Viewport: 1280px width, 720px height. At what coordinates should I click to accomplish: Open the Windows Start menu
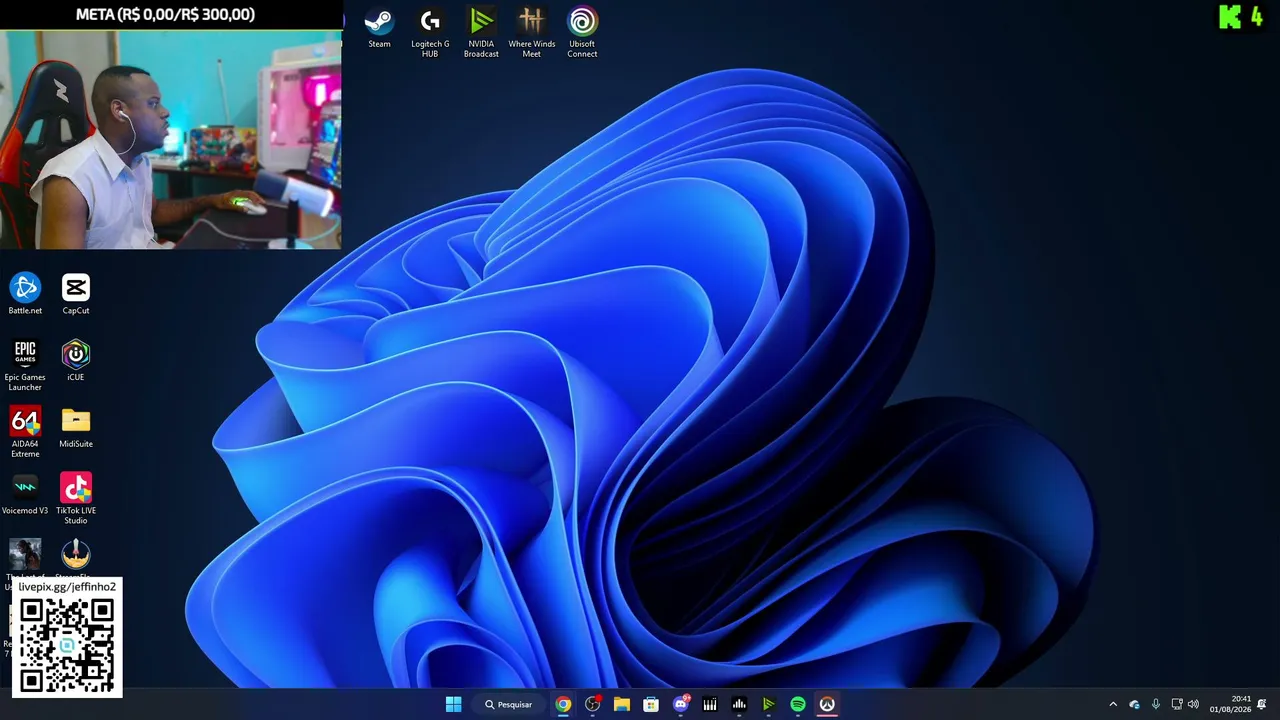coord(453,704)
